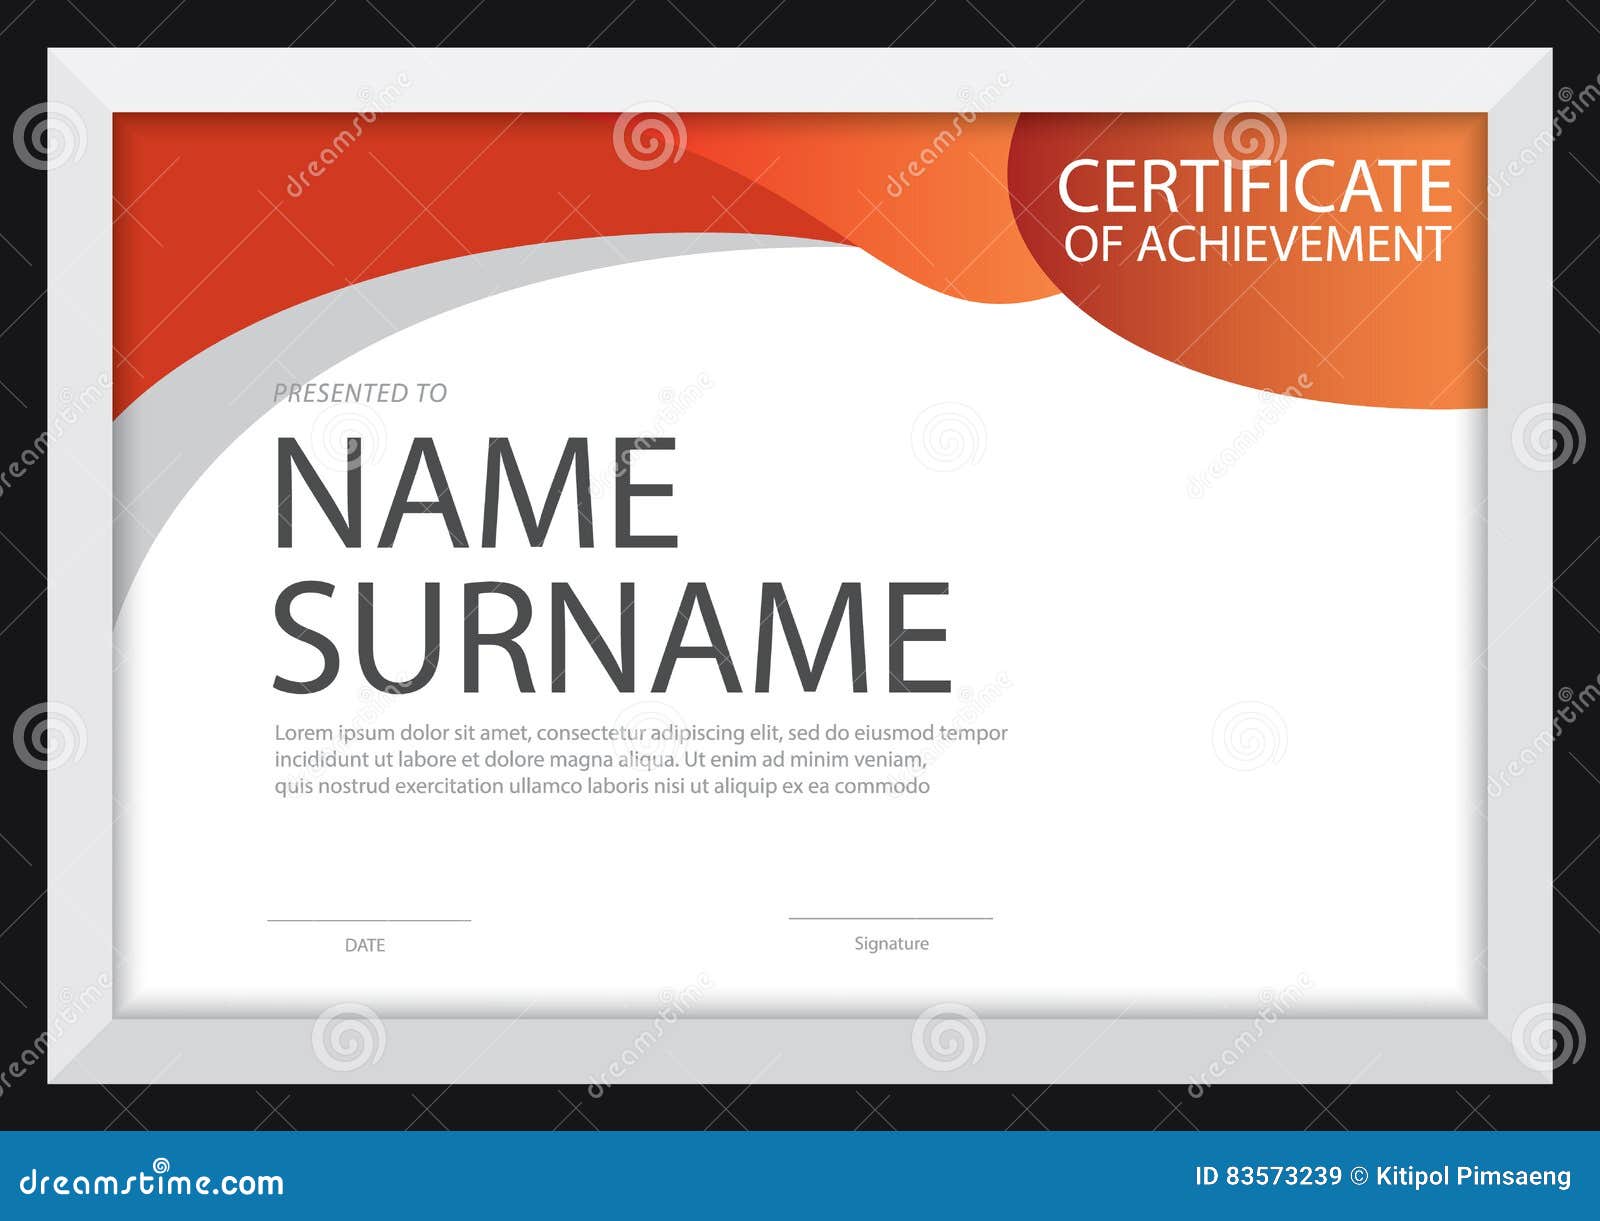Click the SURNAME placeholder text

point(610,630)
